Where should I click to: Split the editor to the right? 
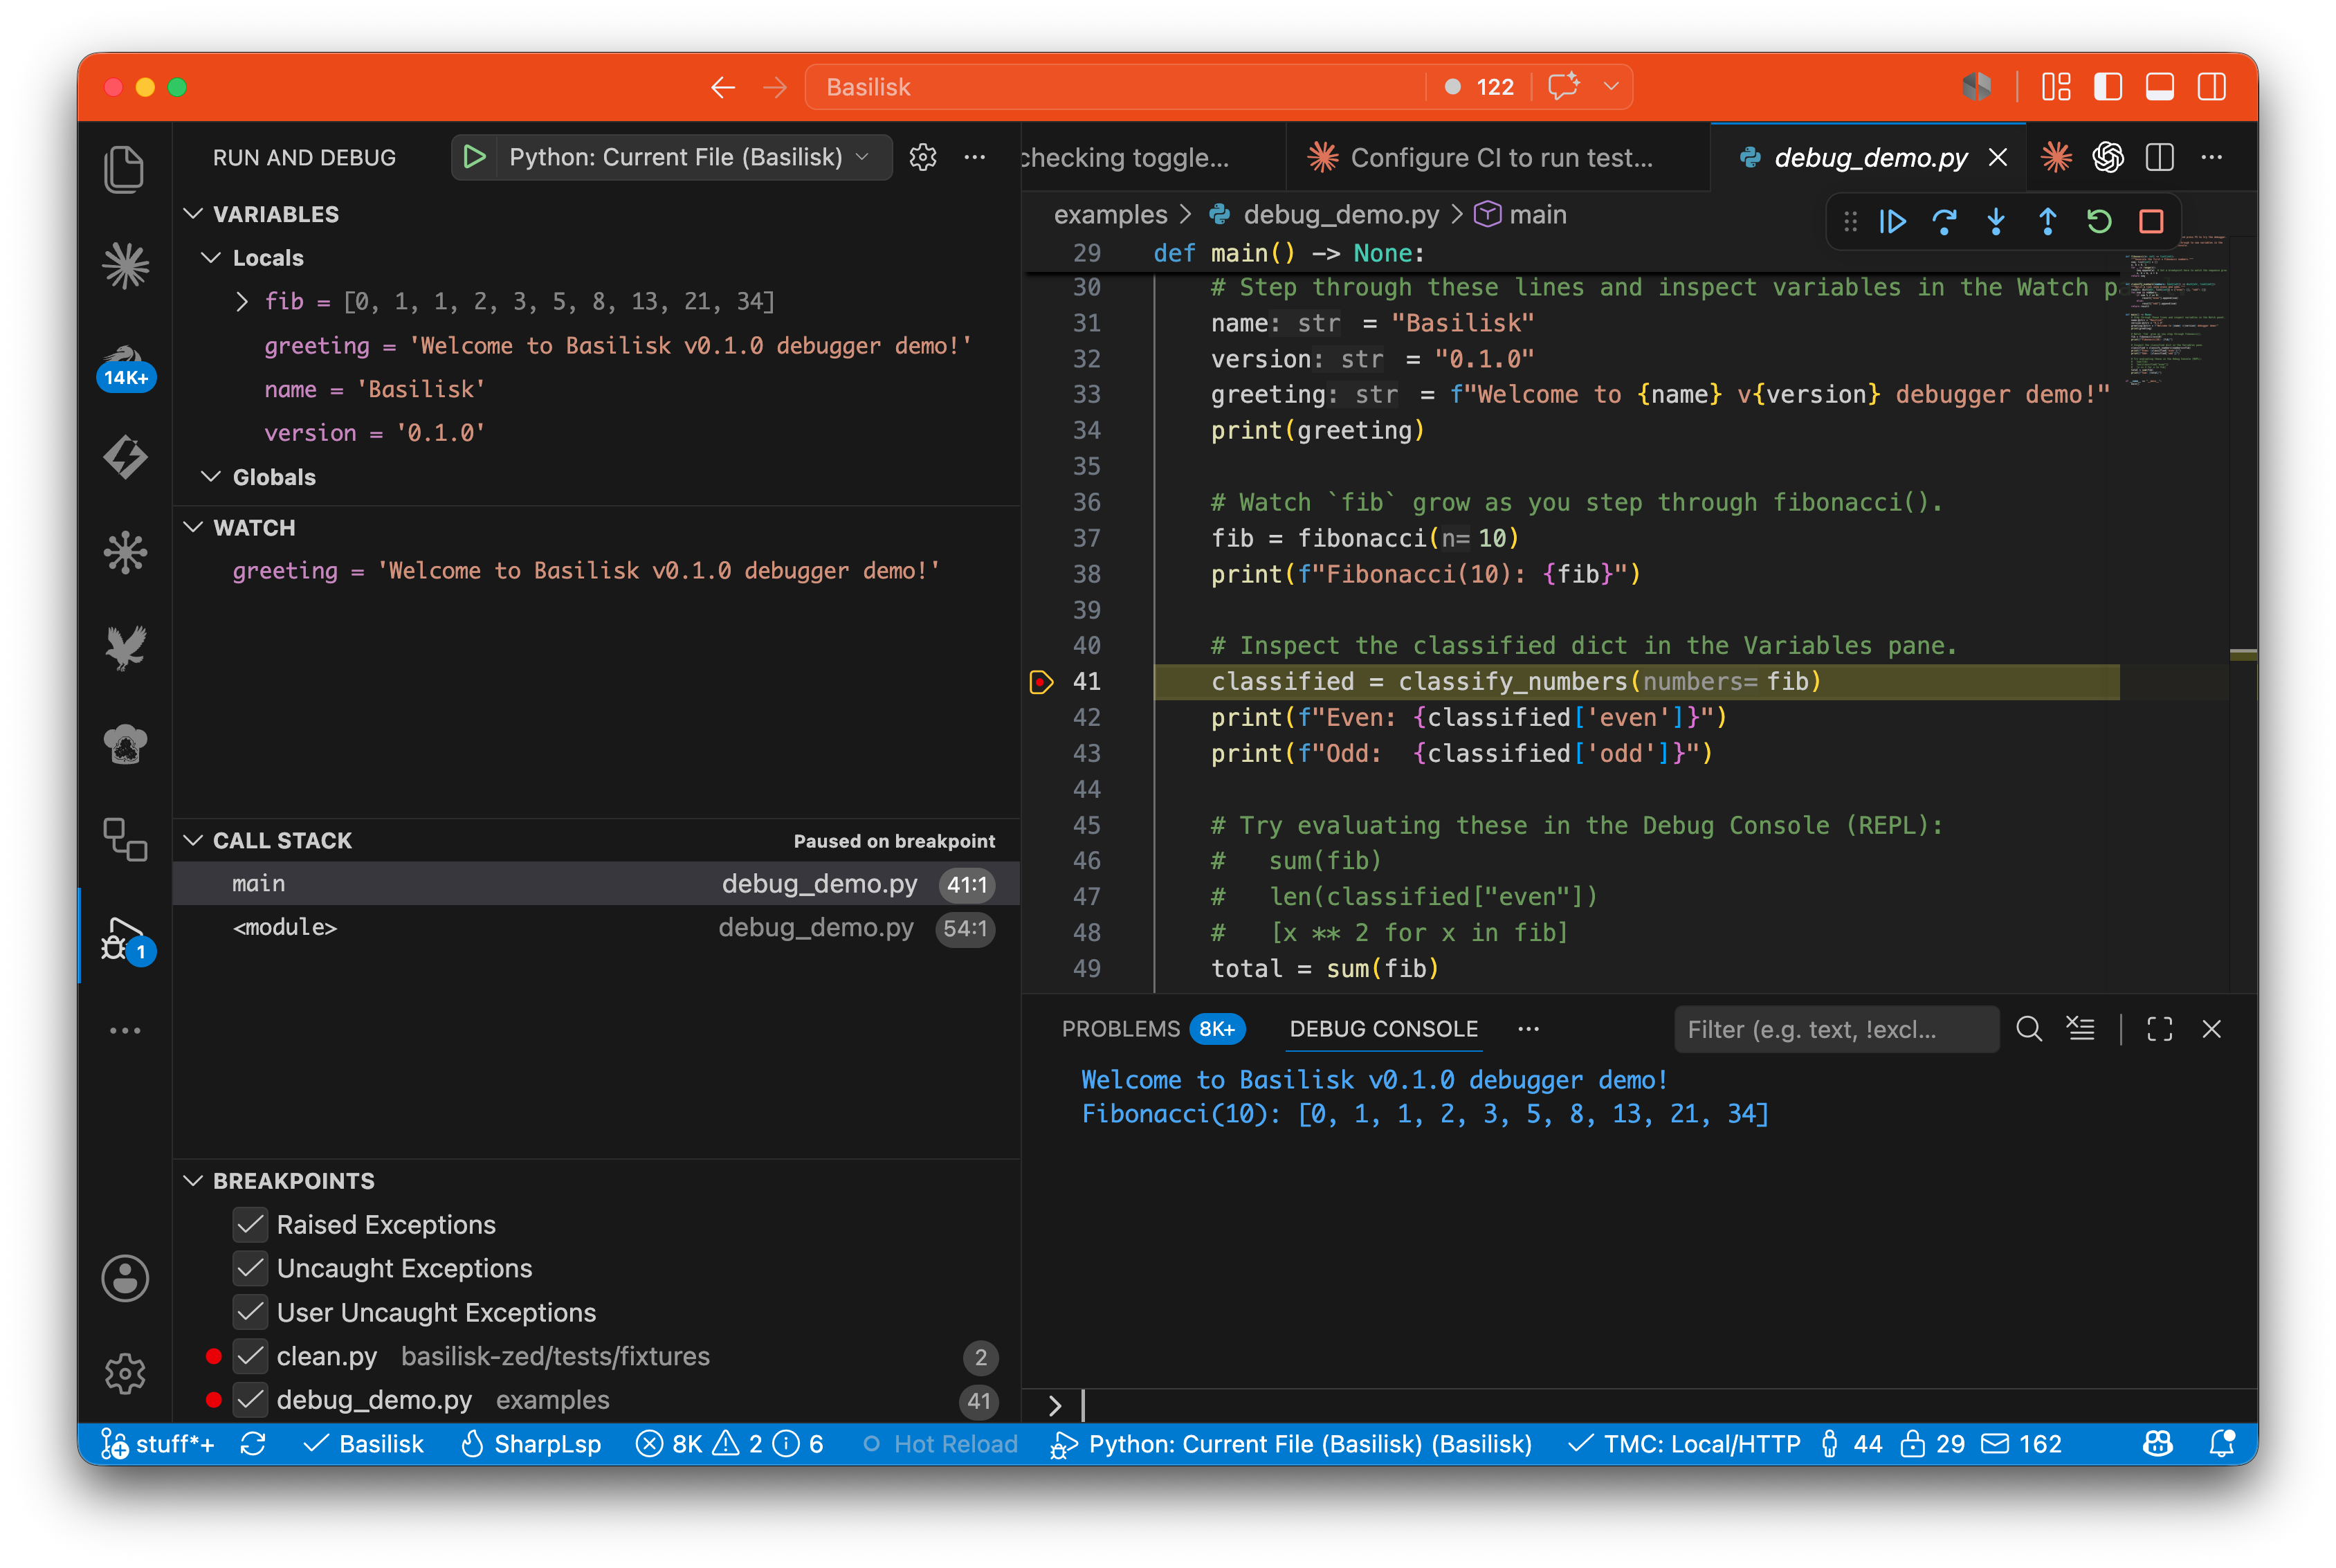[2160, 157]
